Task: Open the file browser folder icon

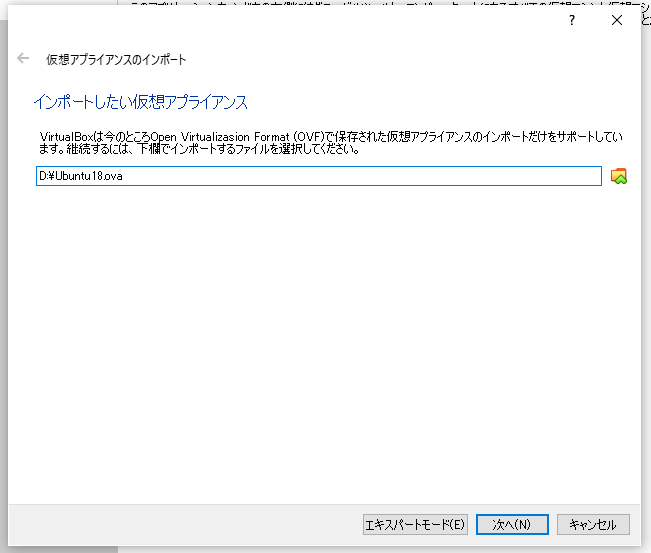Action: 619,176
